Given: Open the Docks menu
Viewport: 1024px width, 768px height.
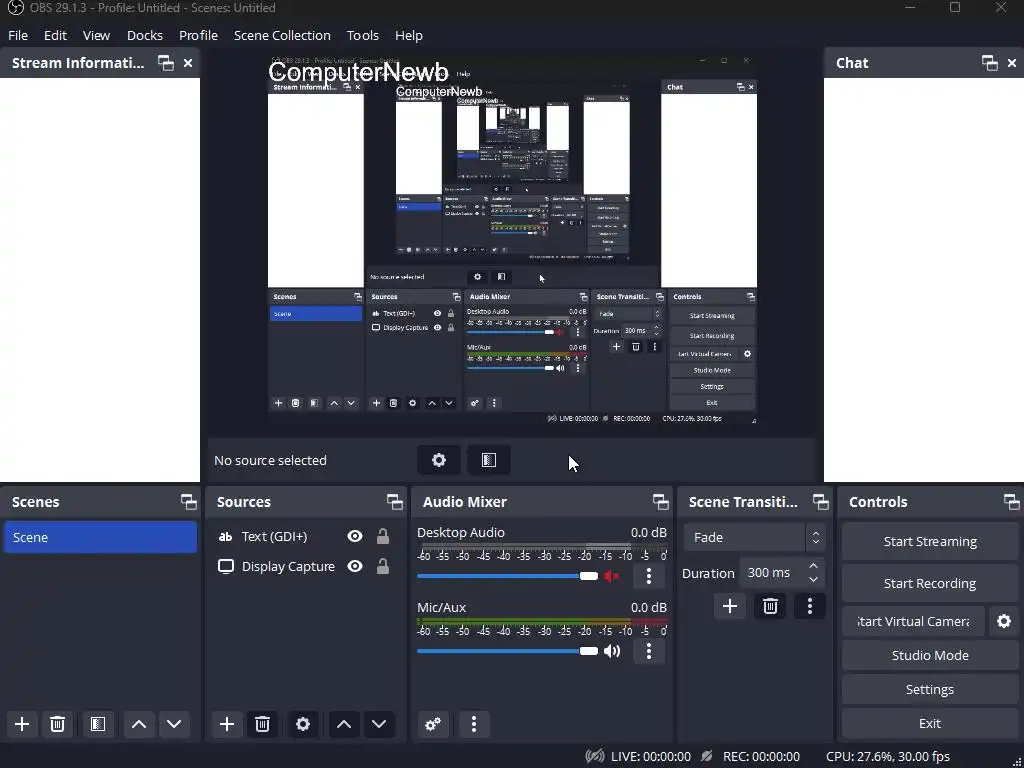Looking at the screenshot, I should pos(144,35).
